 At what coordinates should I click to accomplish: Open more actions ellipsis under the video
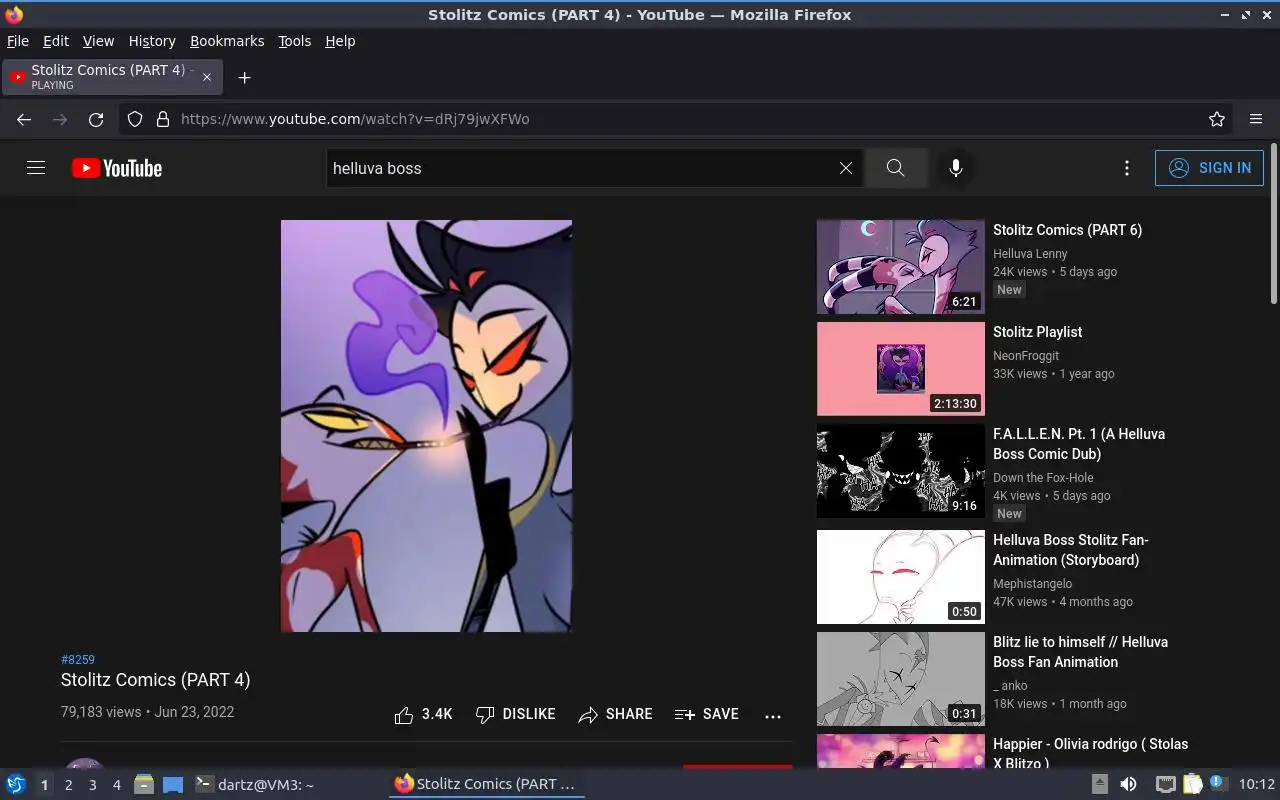tap(772, 715)
